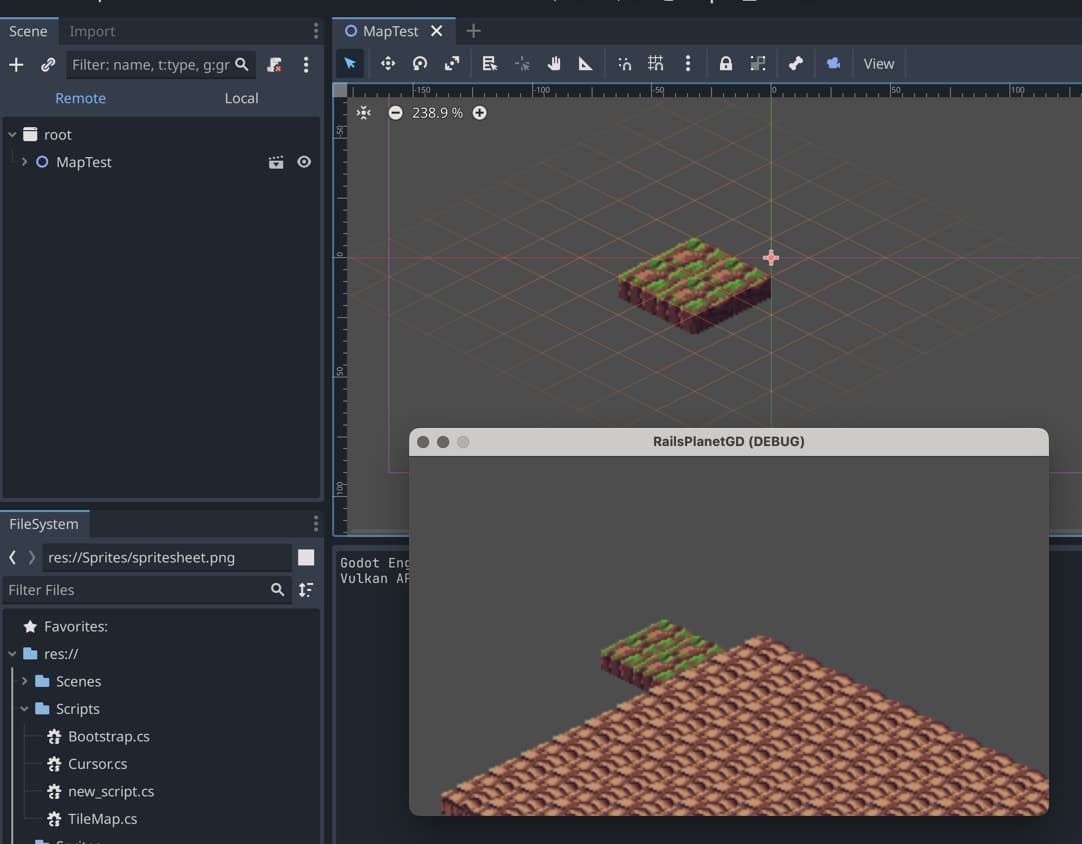Activate the Rotate mode tool
Image resolution: width=1082 pixels, height=844 pixels.
point(420,64)
